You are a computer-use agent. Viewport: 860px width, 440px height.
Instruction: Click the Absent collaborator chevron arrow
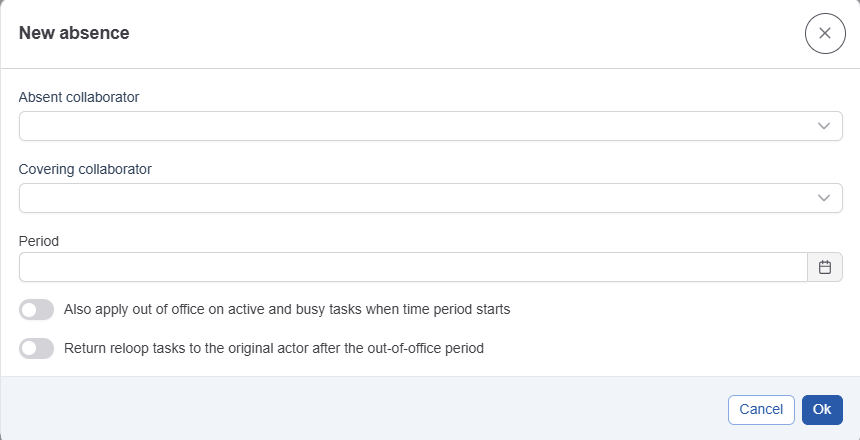(824, 126)
